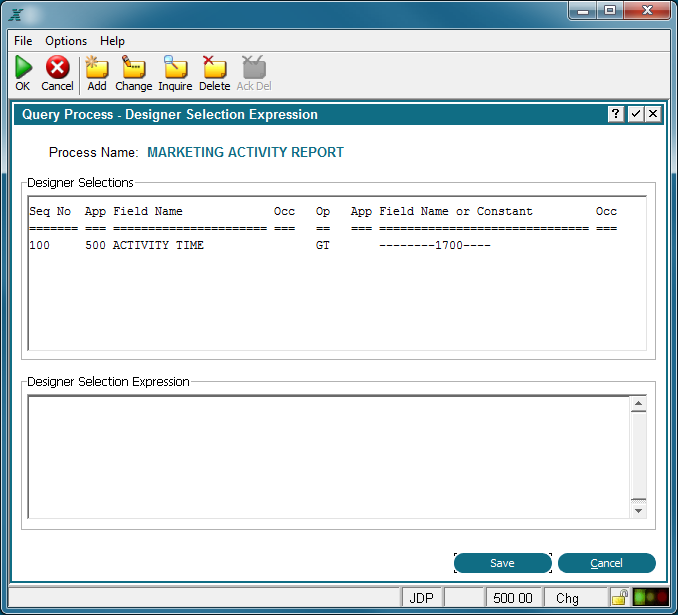Click the 1700 constant value
Viewport: 678px width, 615px height.
(449, 245)
